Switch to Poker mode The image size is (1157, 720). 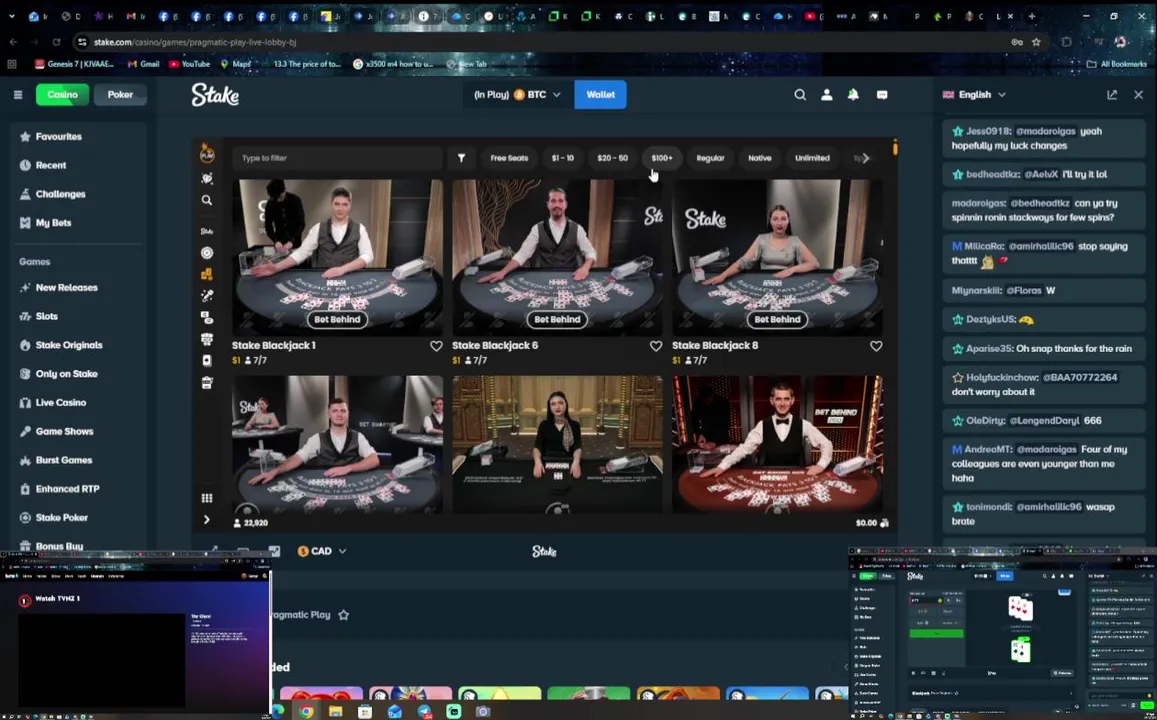(x=120, y=94)
